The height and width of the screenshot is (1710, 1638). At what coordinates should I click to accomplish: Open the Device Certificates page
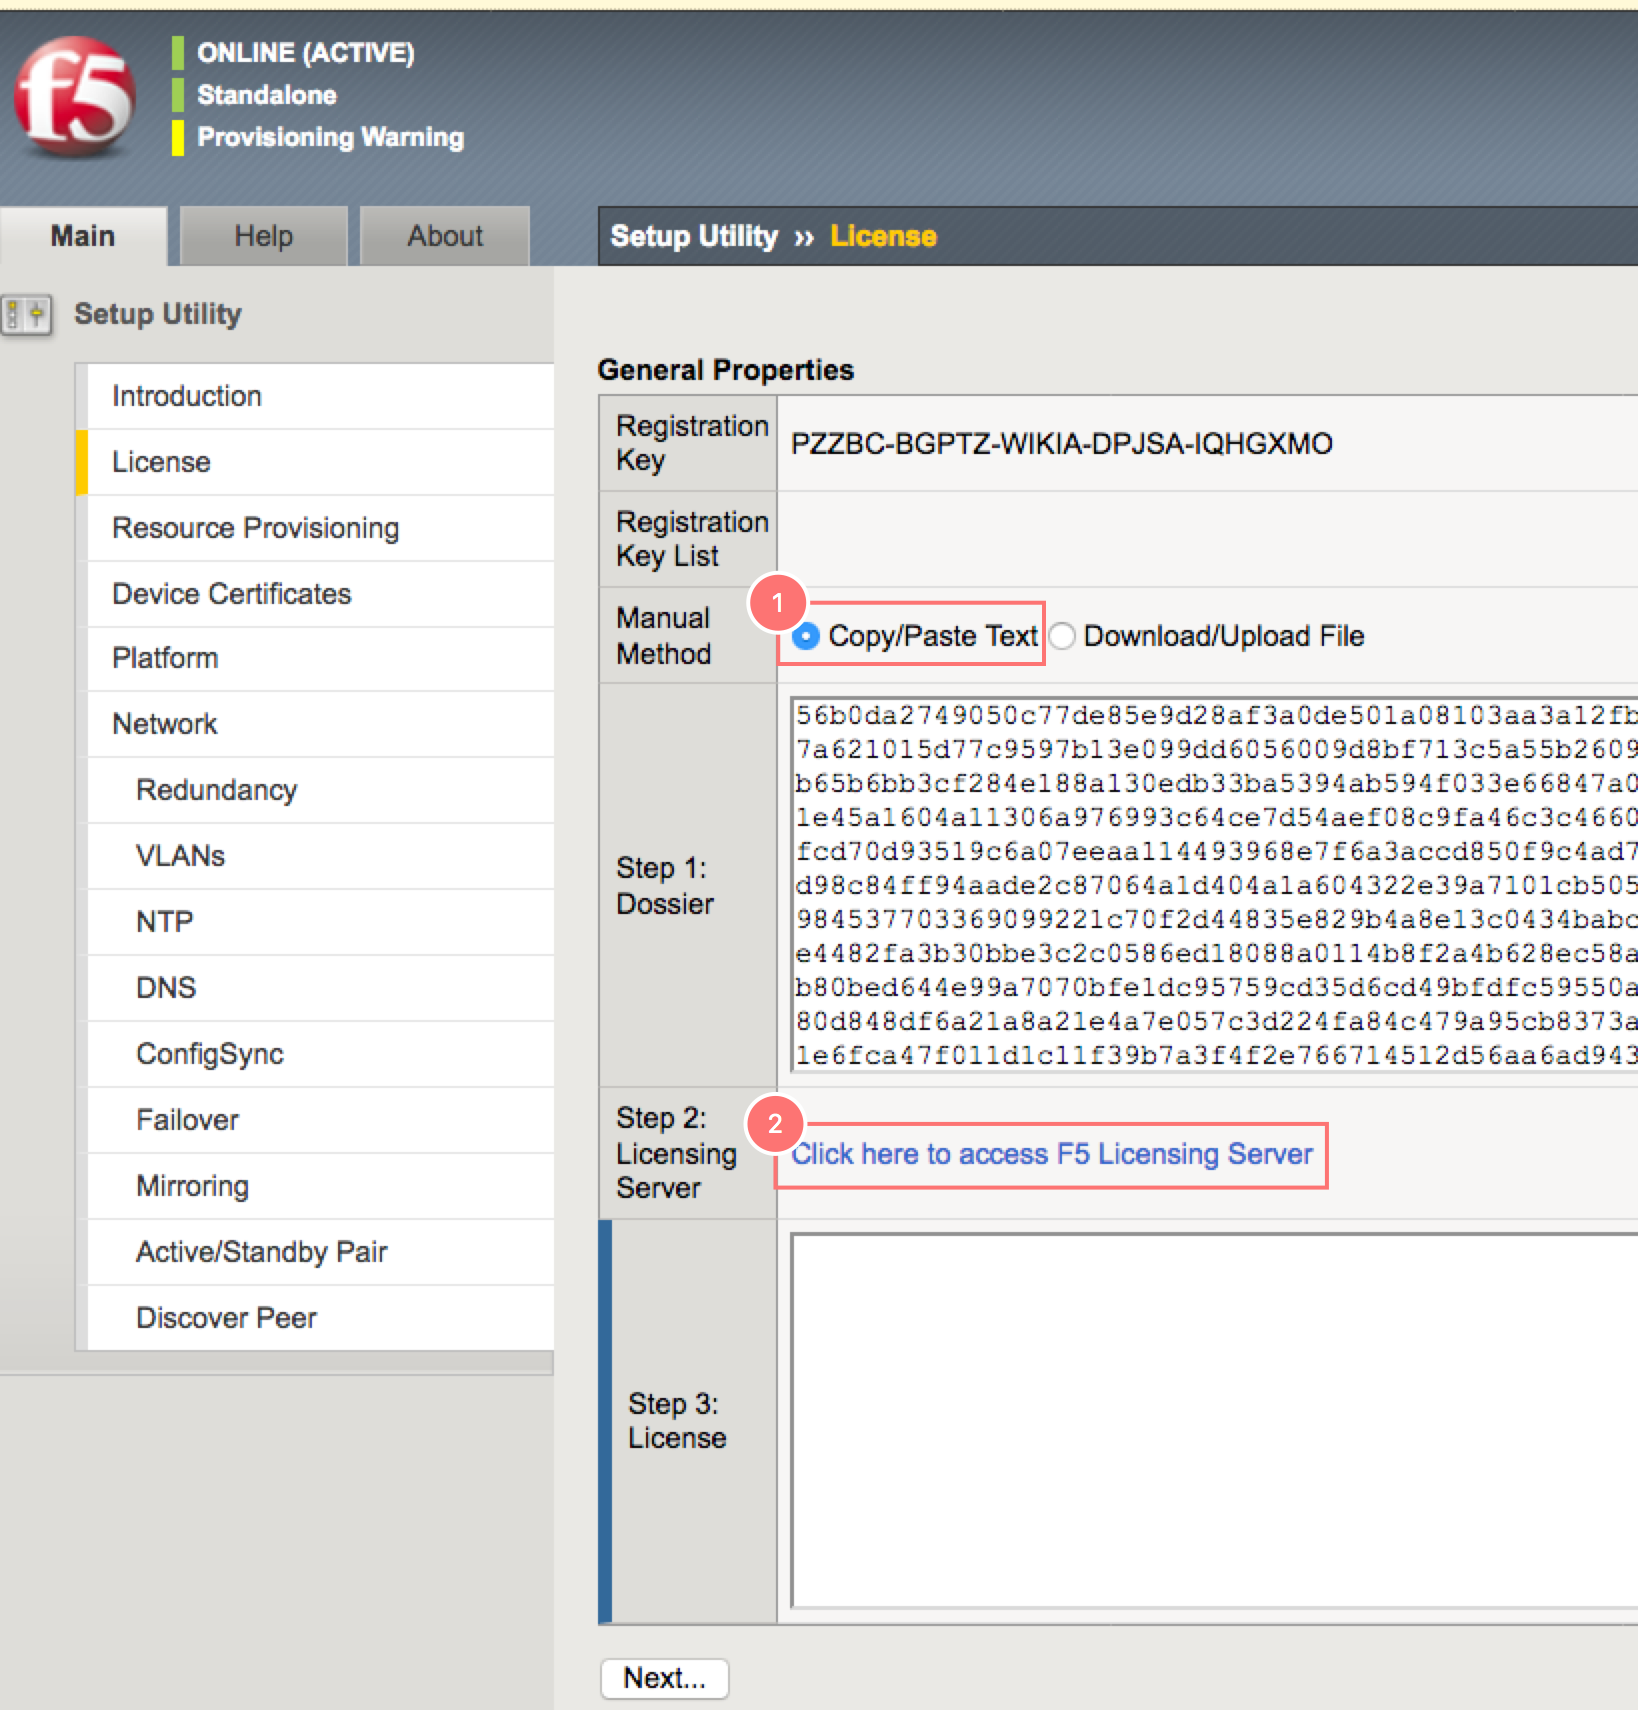[x=231, y=593]
